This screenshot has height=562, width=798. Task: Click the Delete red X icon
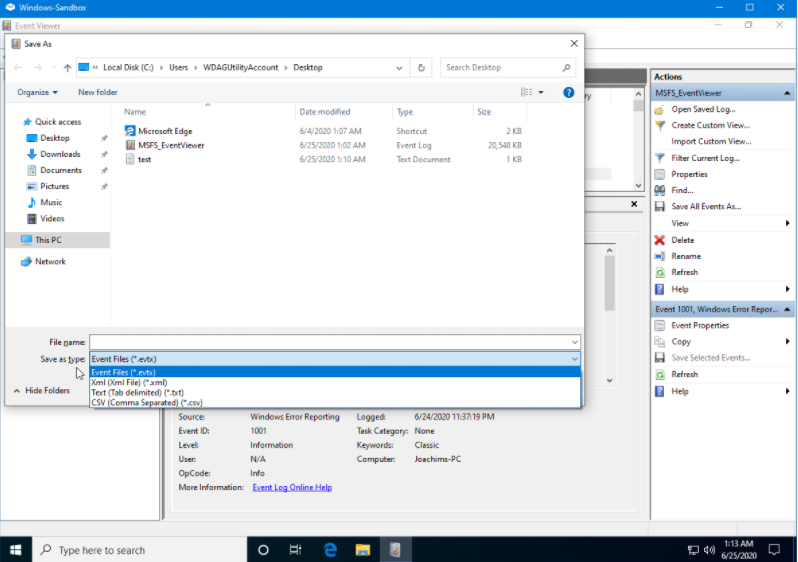coord(660,240)
